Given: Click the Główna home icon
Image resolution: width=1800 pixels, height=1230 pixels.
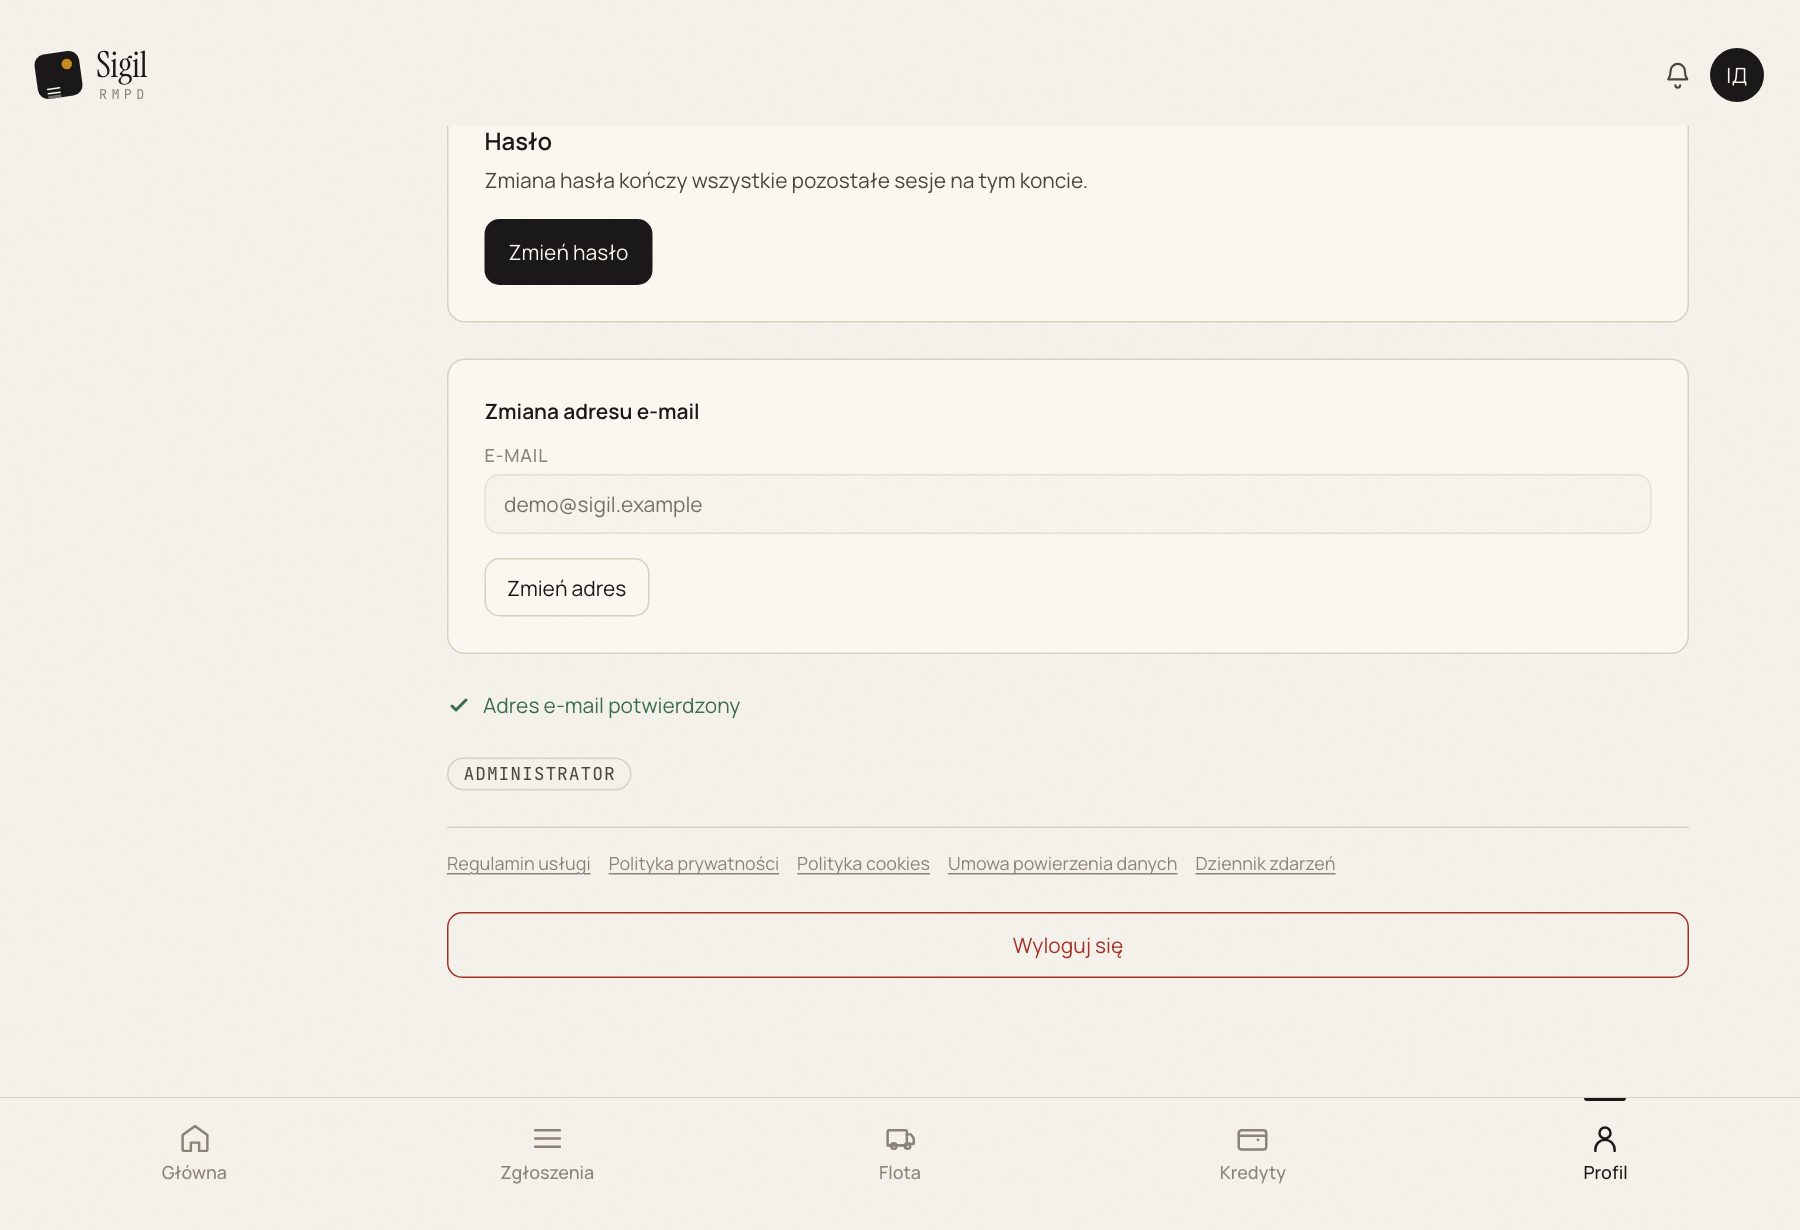Looking at the screenshot, I should pos(194,1138).
